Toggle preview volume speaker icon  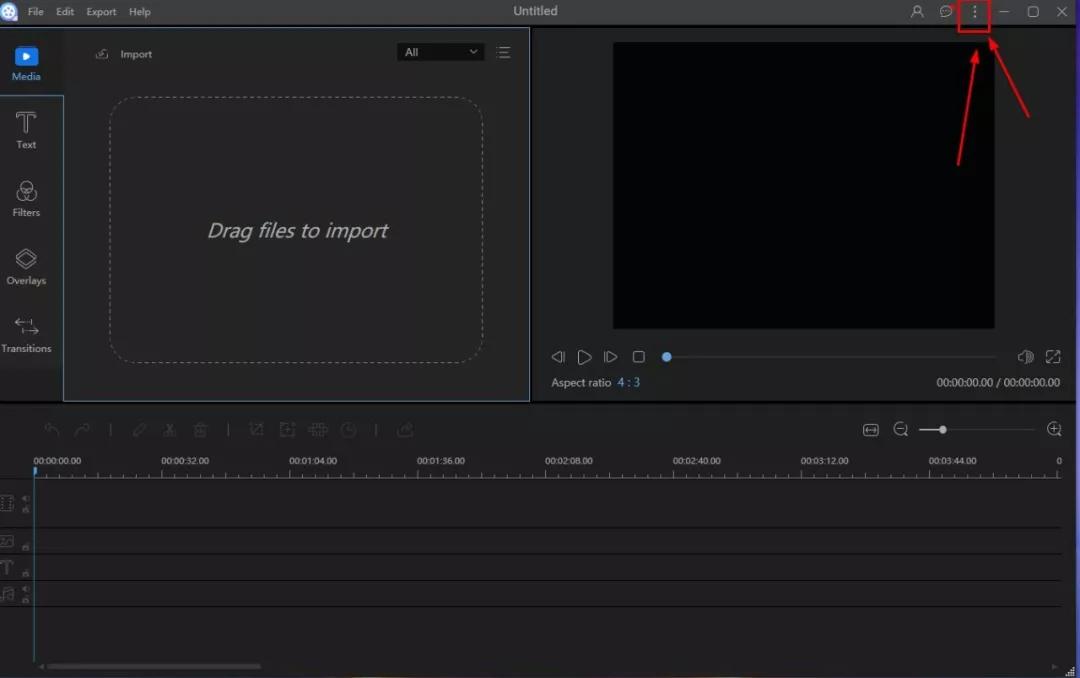[1025, 357]
